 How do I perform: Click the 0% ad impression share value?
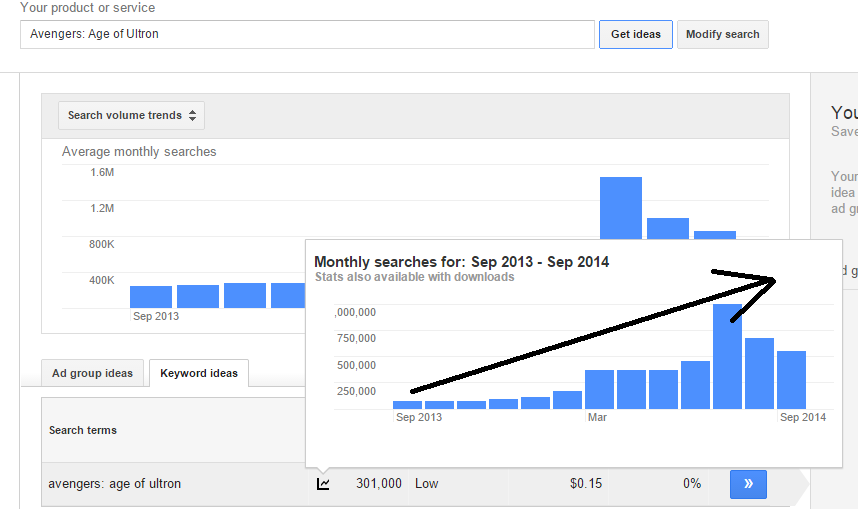click(x=692, y=484)
